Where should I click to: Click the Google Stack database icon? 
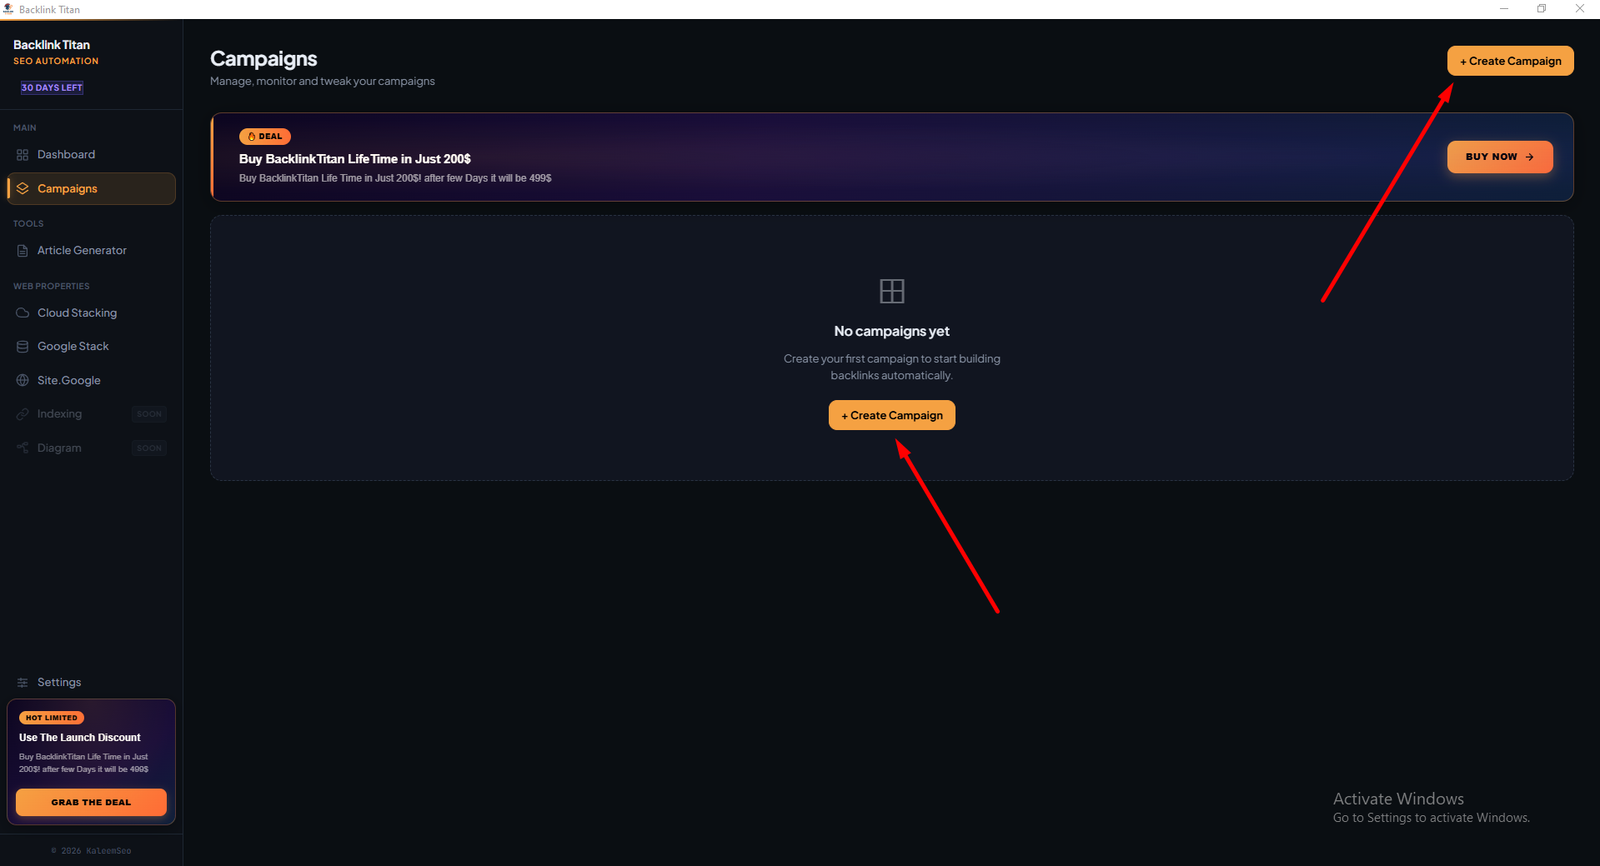point(22,346)
